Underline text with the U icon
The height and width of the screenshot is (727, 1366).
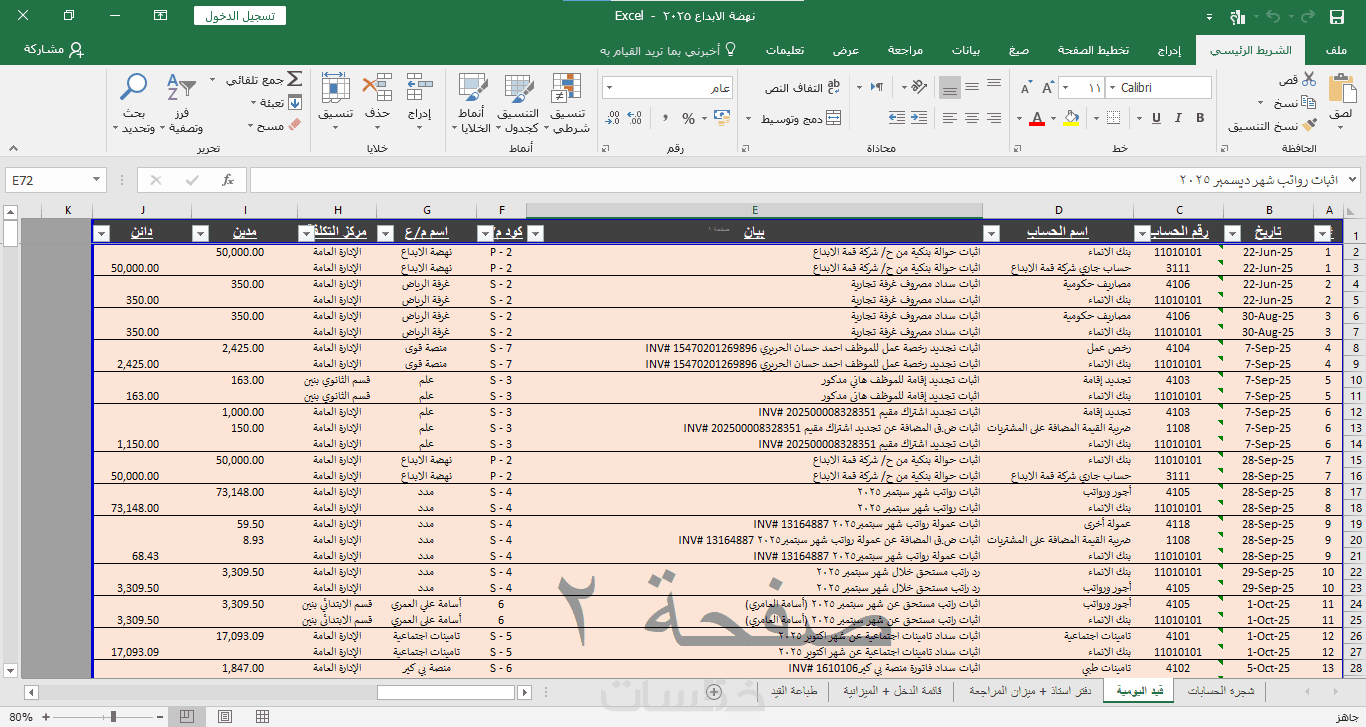click(x=1156, y=118)
